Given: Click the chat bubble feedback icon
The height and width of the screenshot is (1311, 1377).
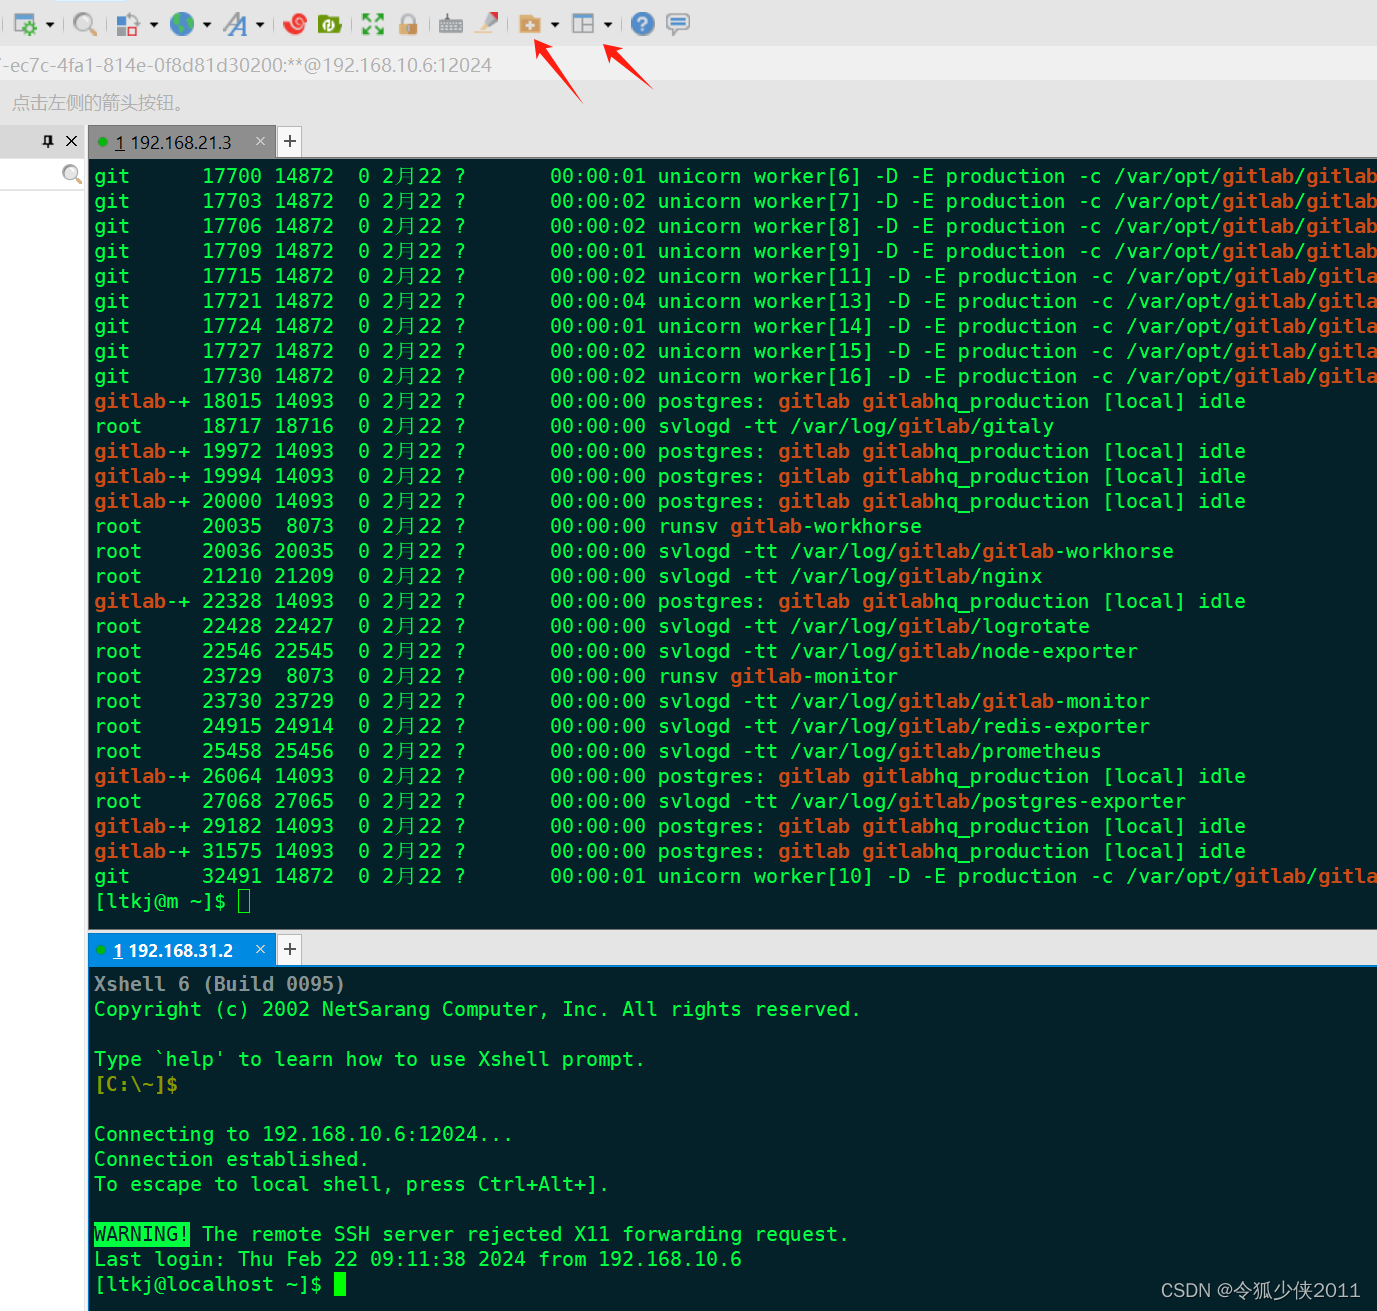Looking at the screenshot, I should point(678,24).
